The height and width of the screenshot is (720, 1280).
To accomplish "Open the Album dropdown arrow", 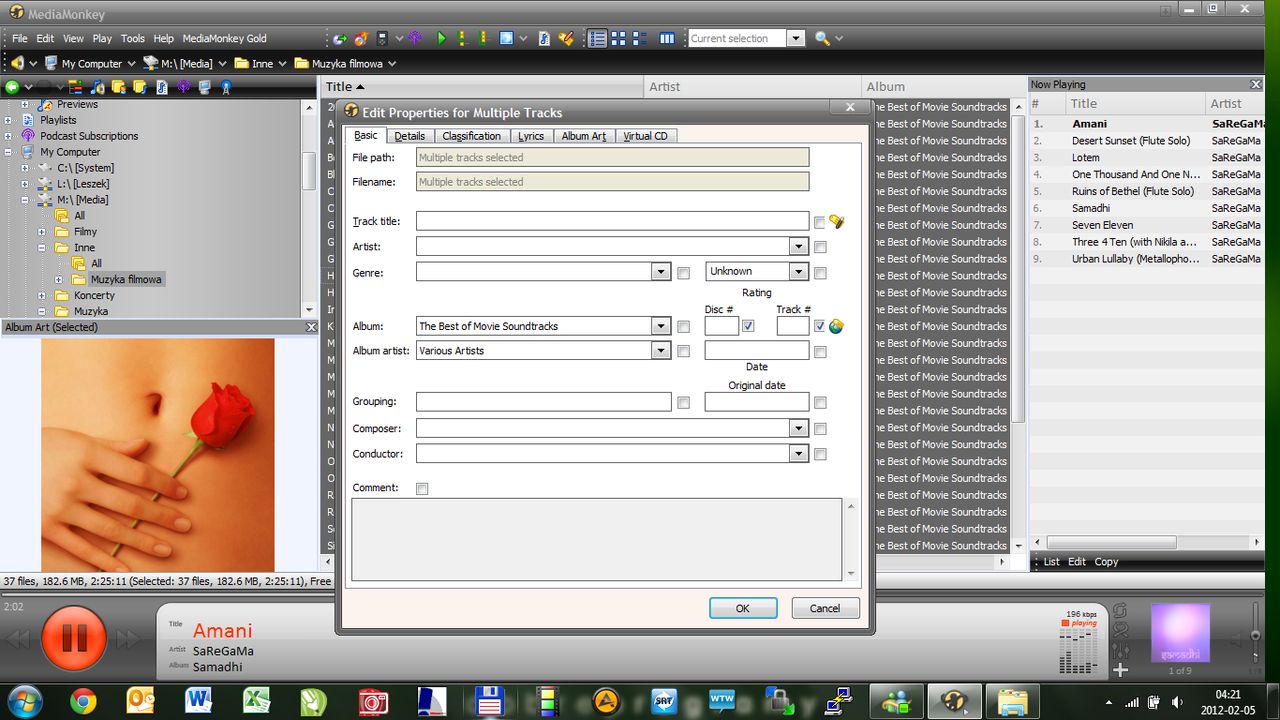I will pyautogui.click(x=660, y=326).
